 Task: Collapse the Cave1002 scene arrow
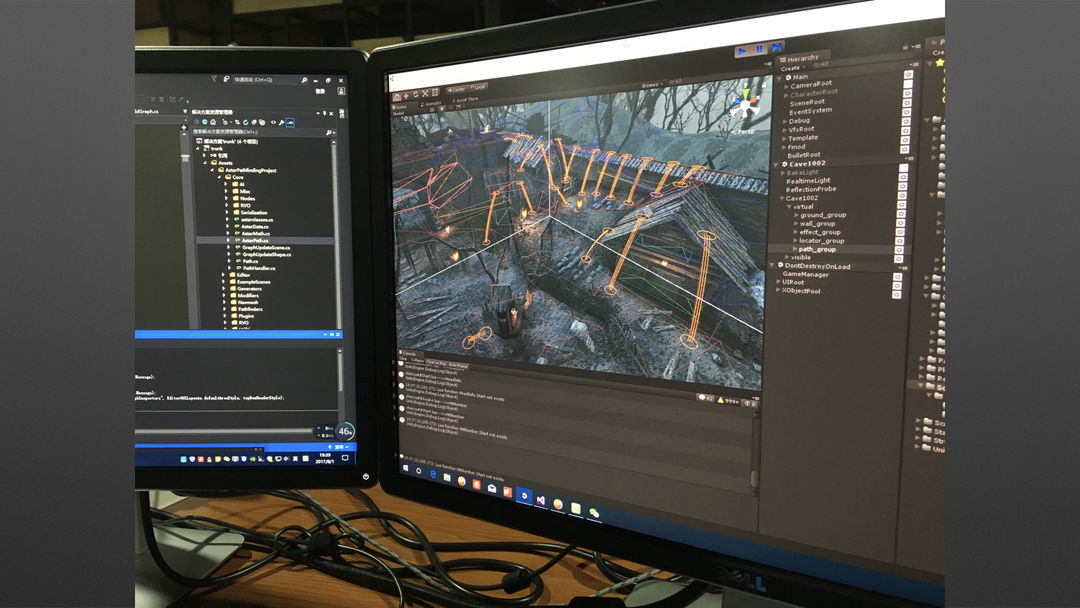point(778,165)
